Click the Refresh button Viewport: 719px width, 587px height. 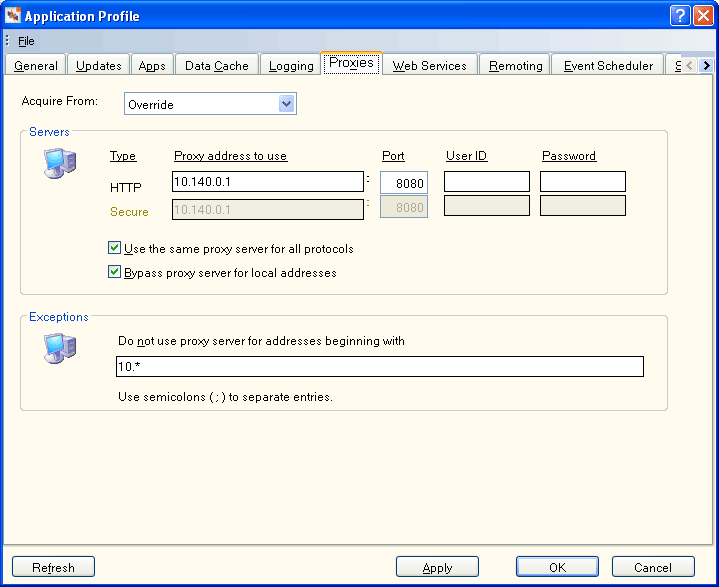click(53, 567)
